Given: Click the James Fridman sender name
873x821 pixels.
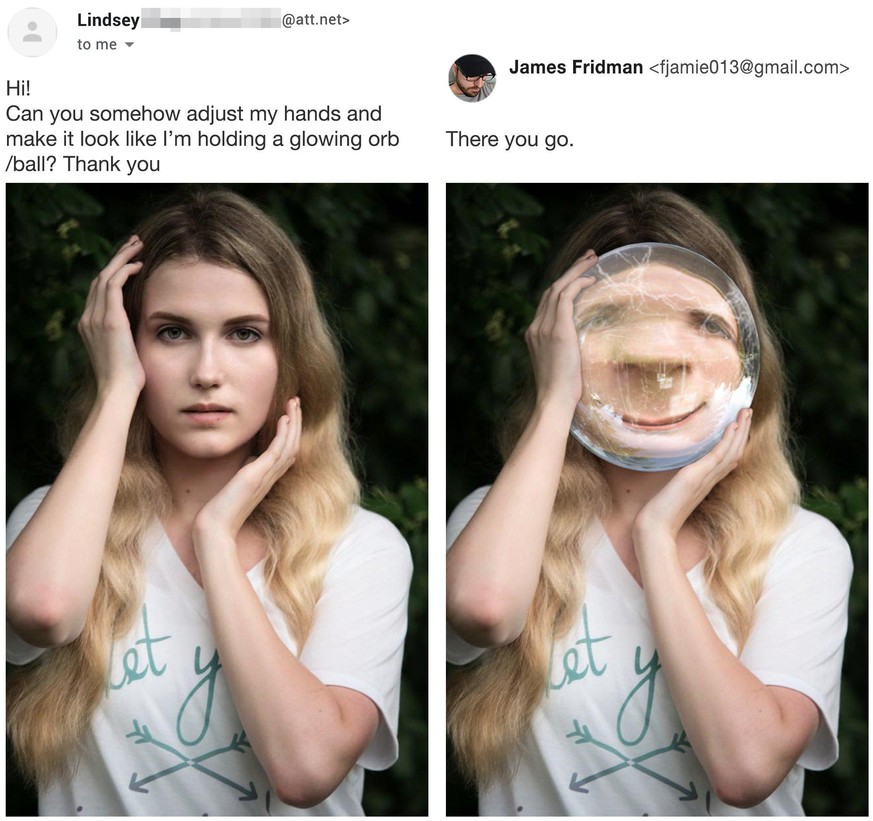Looking at the screenshot, I should (x=576, y=67).
